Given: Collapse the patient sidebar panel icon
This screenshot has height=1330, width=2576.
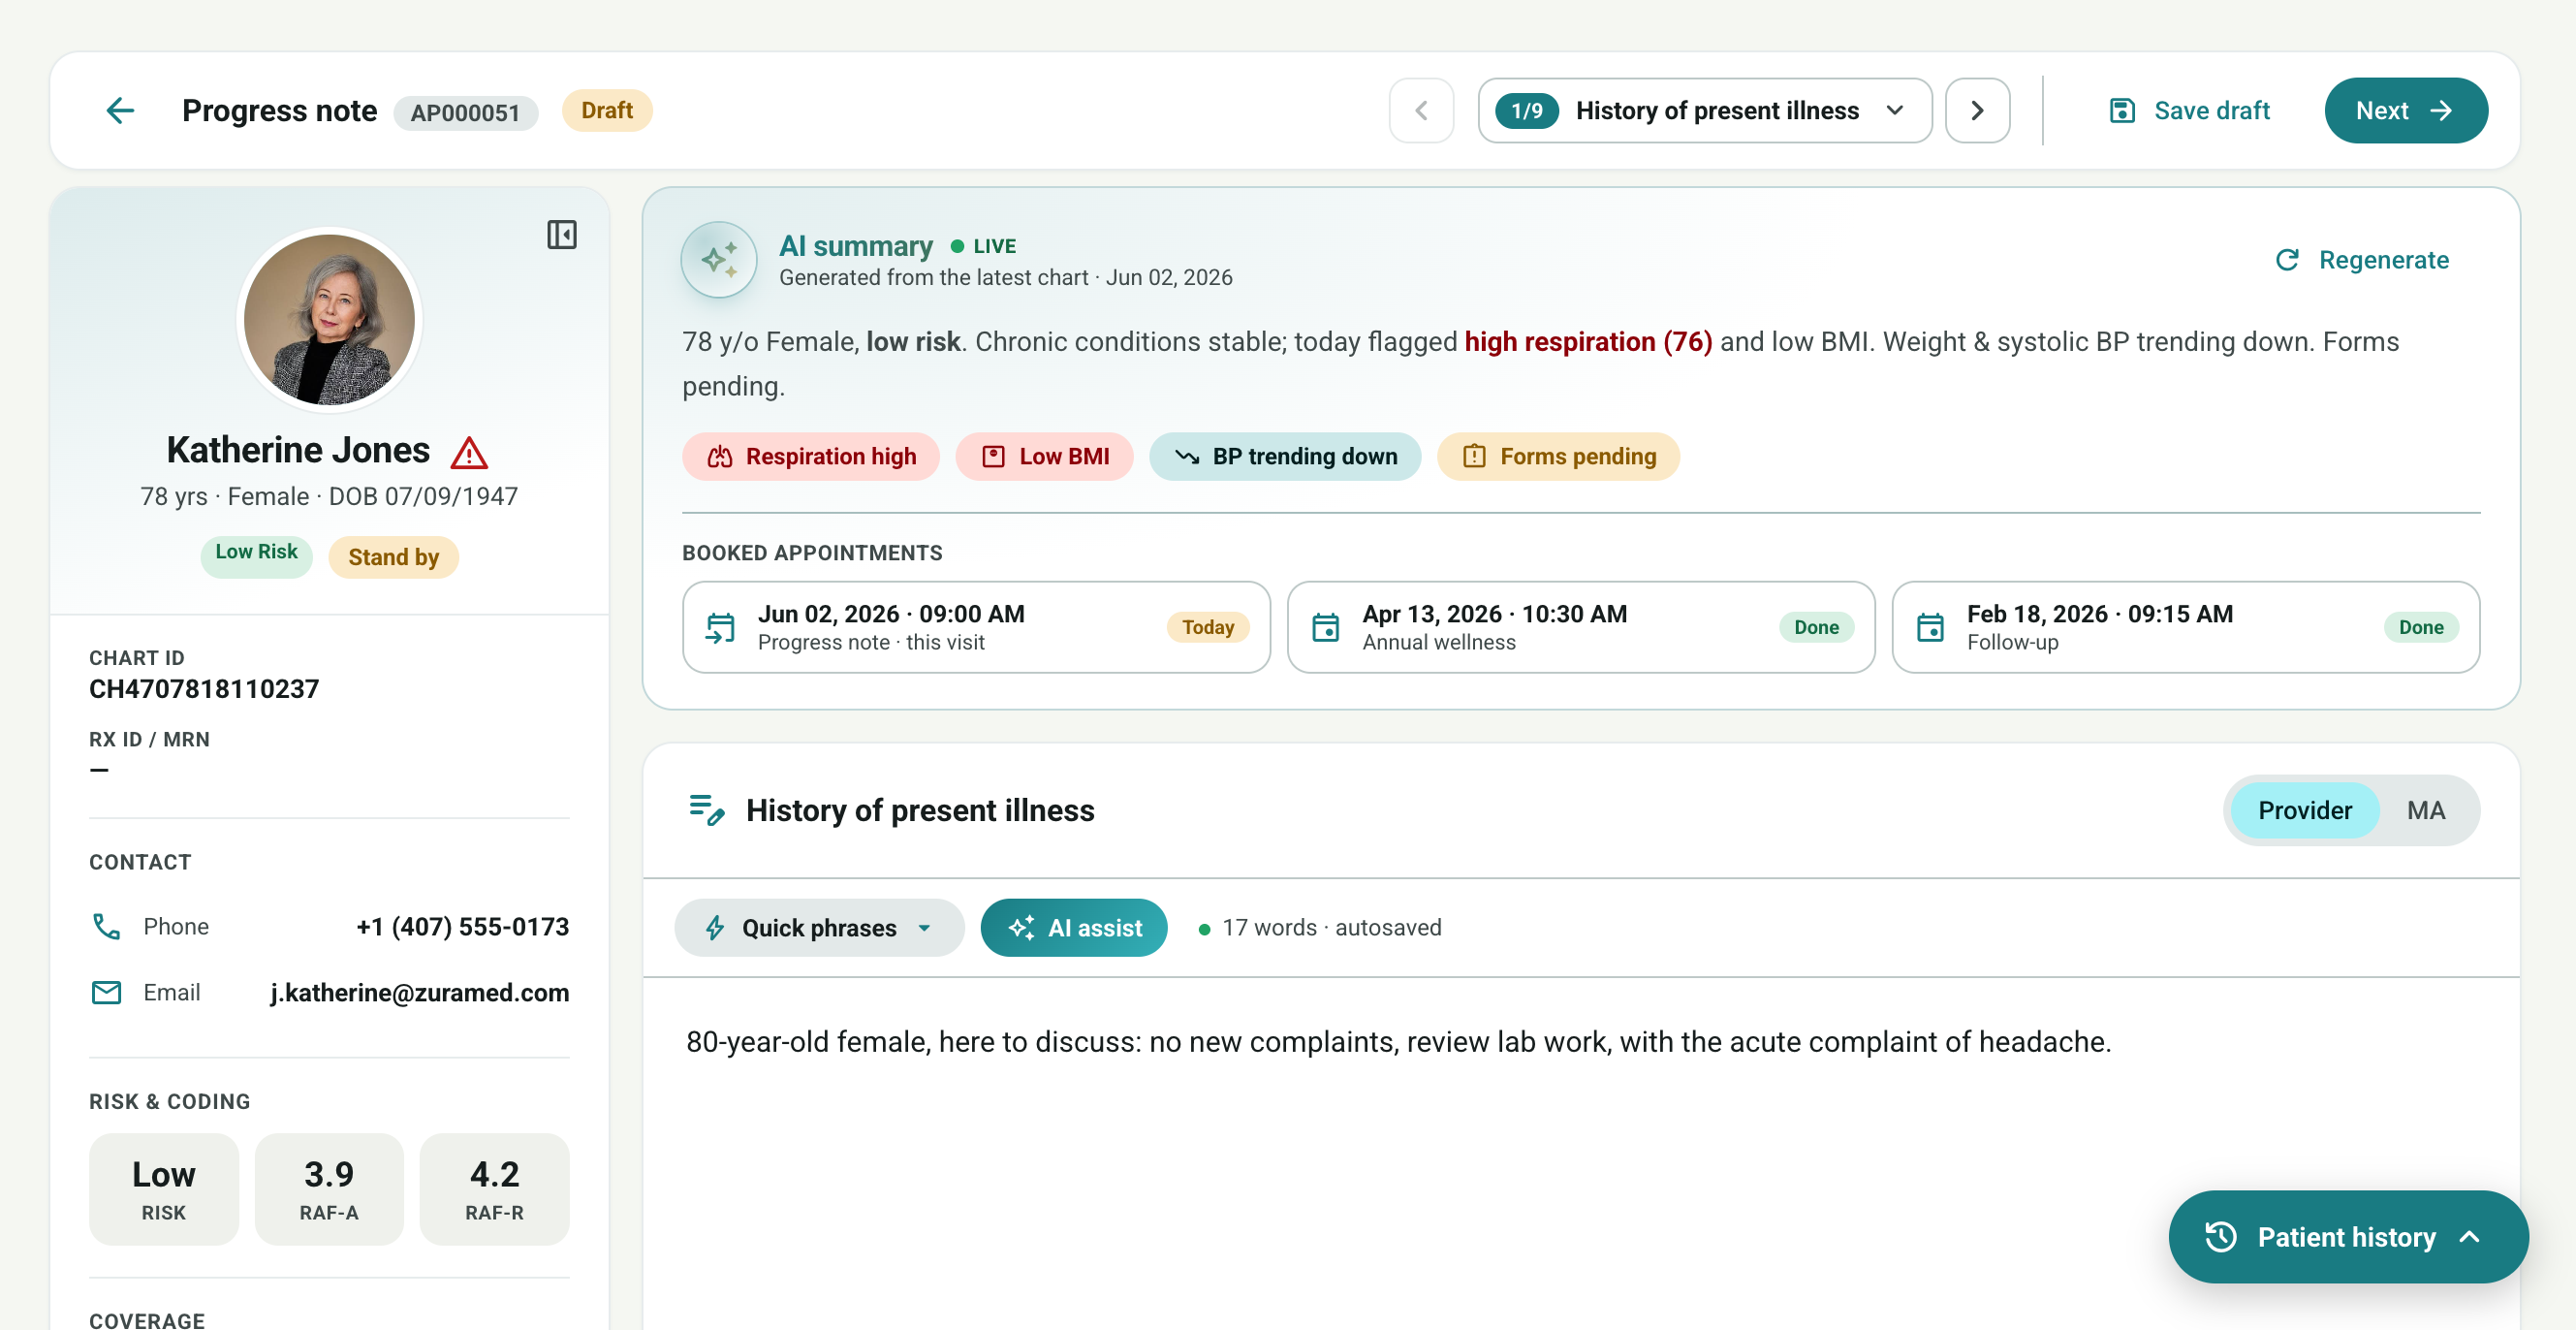Looking at the screenshot, I should [562, 235].
